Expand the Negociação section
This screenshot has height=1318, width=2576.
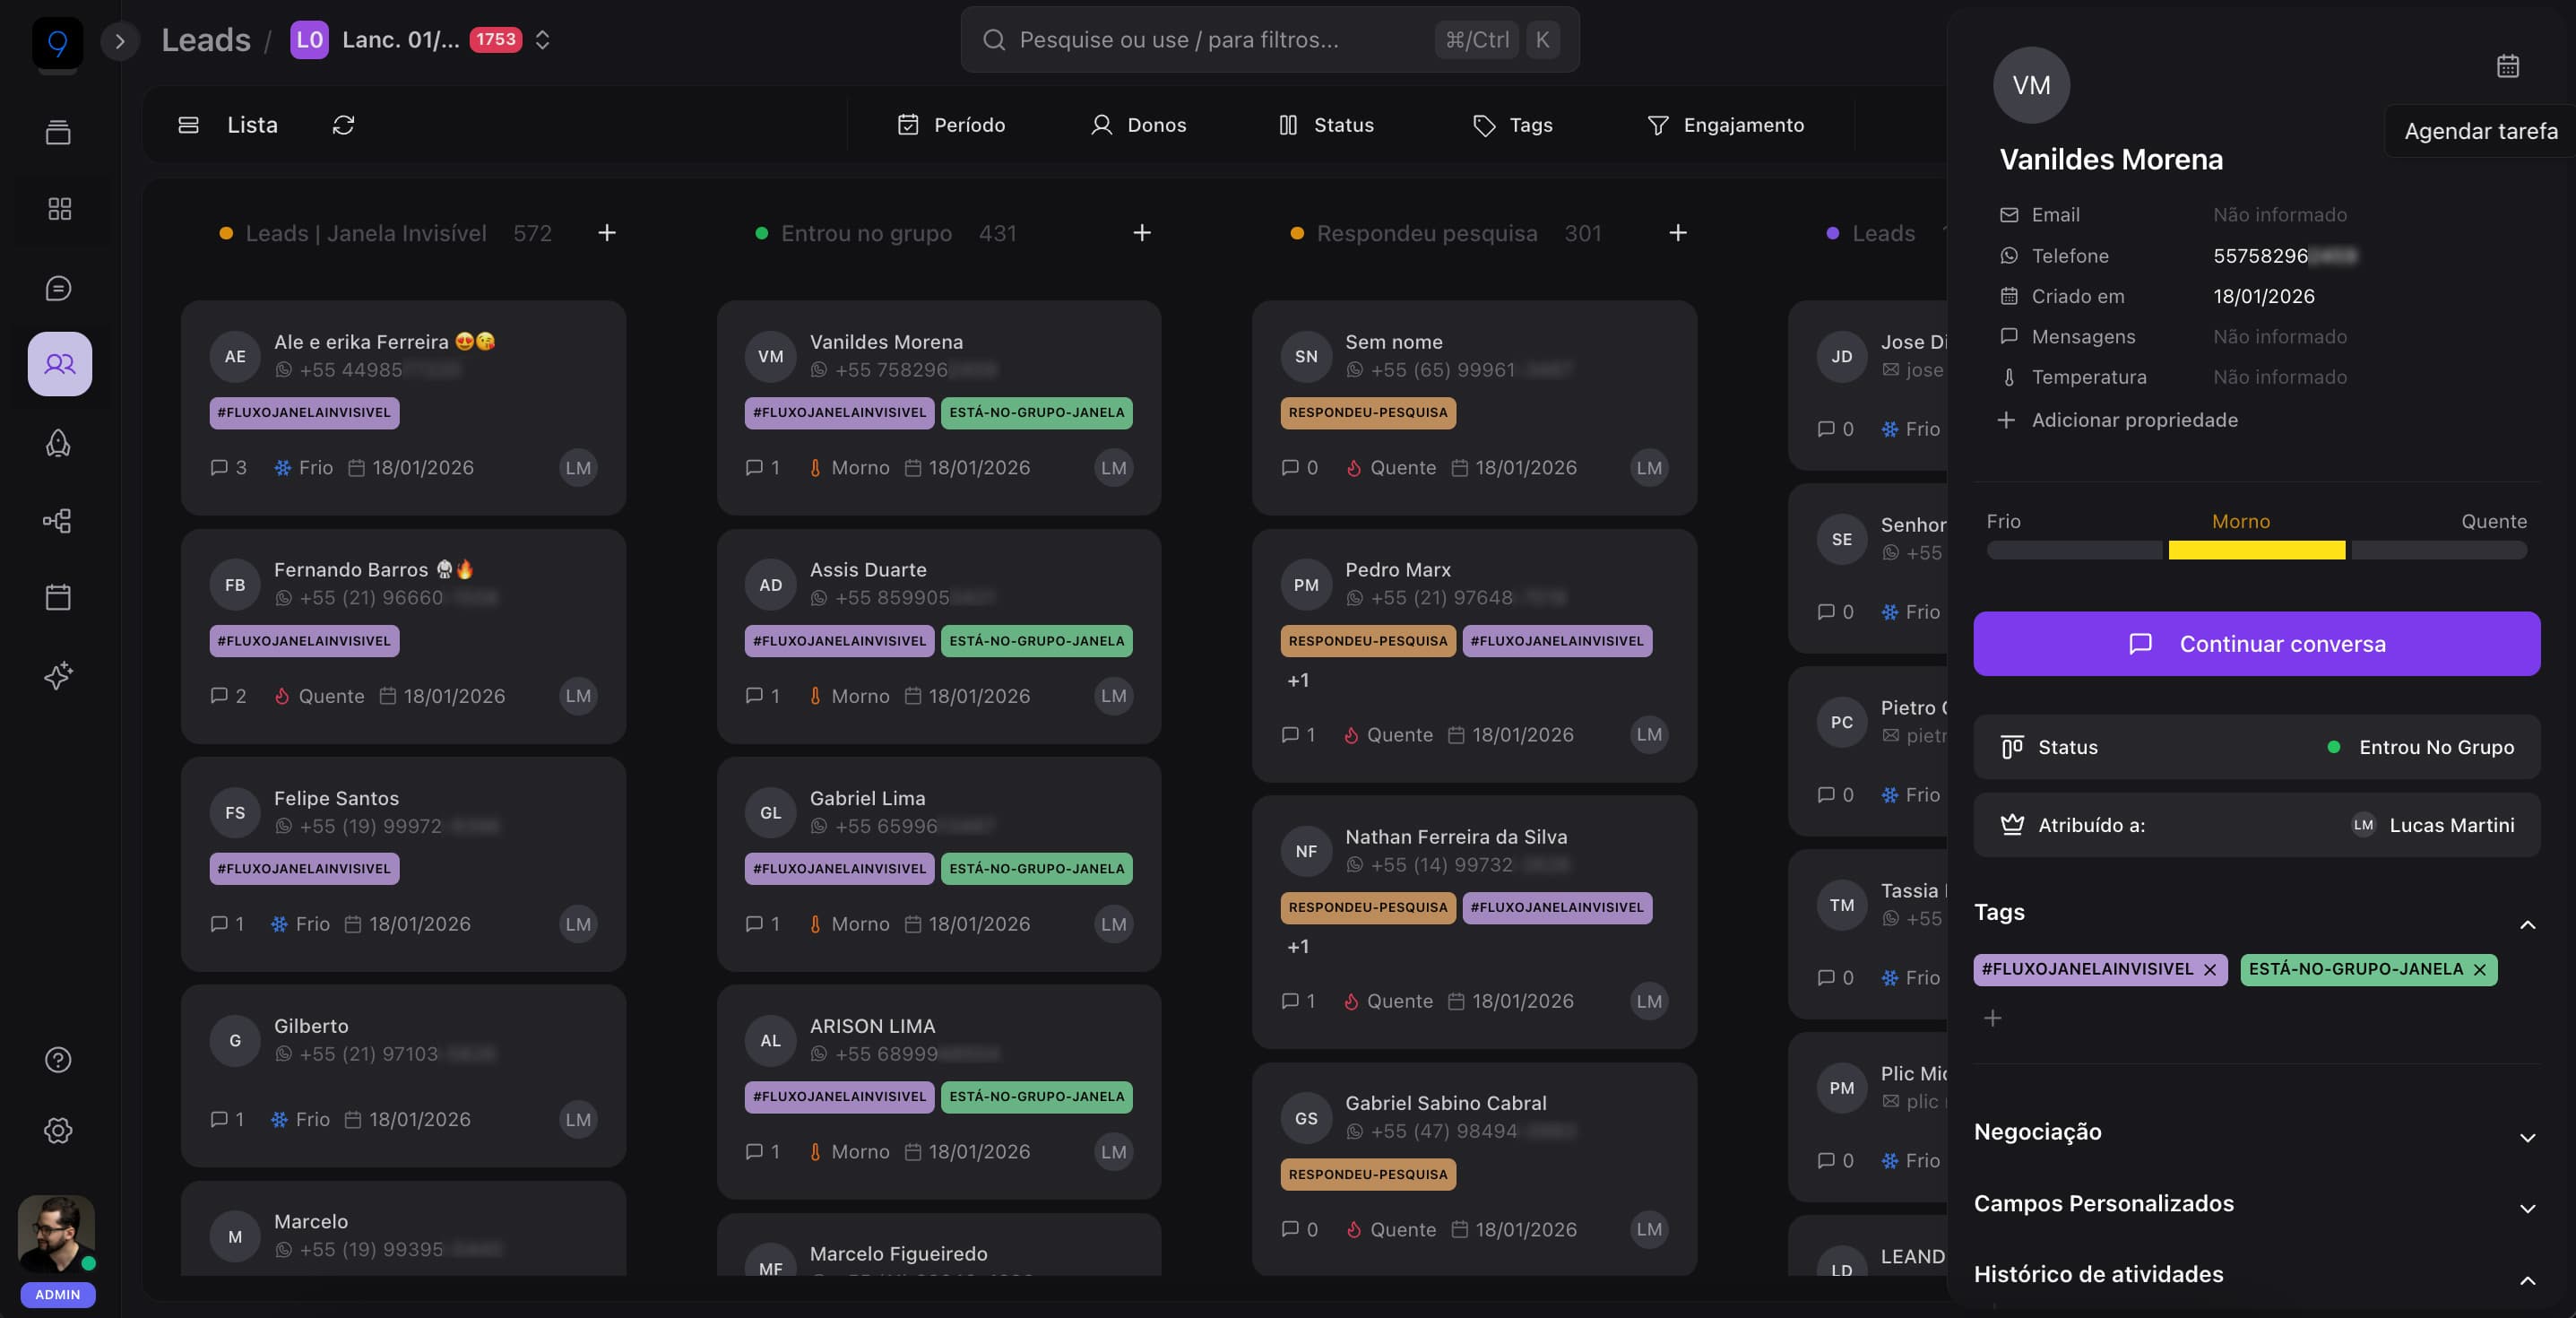(2527, 1138)
